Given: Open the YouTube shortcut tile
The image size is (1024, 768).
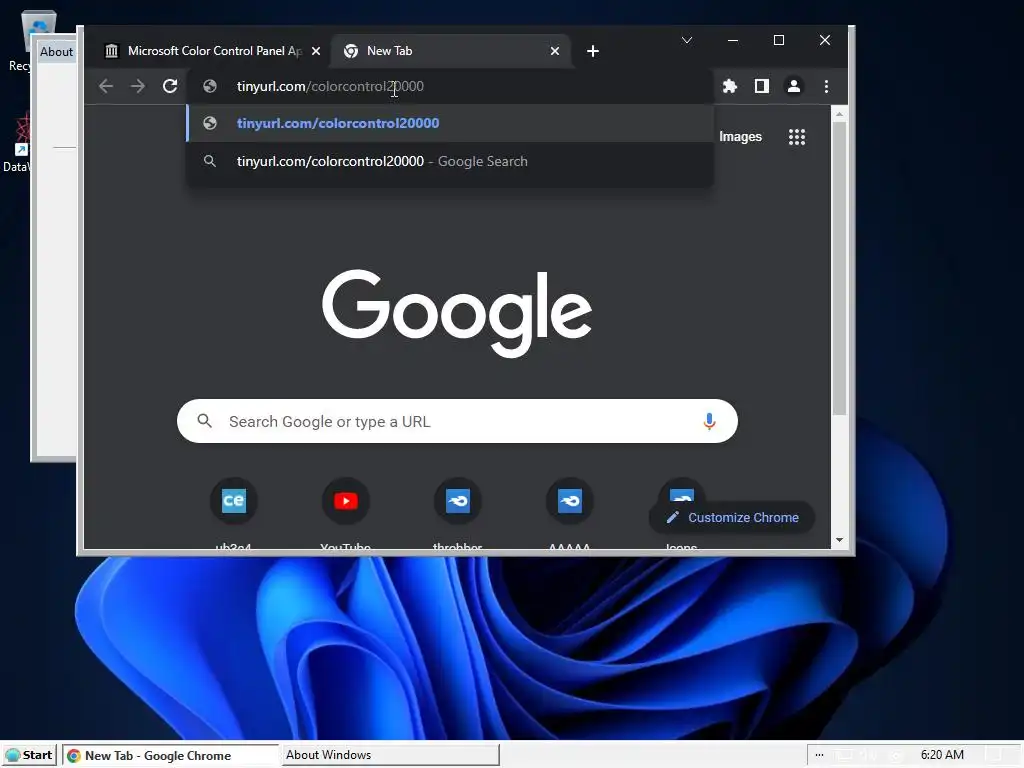Looking at the screenshot, I should pos(345,501).
